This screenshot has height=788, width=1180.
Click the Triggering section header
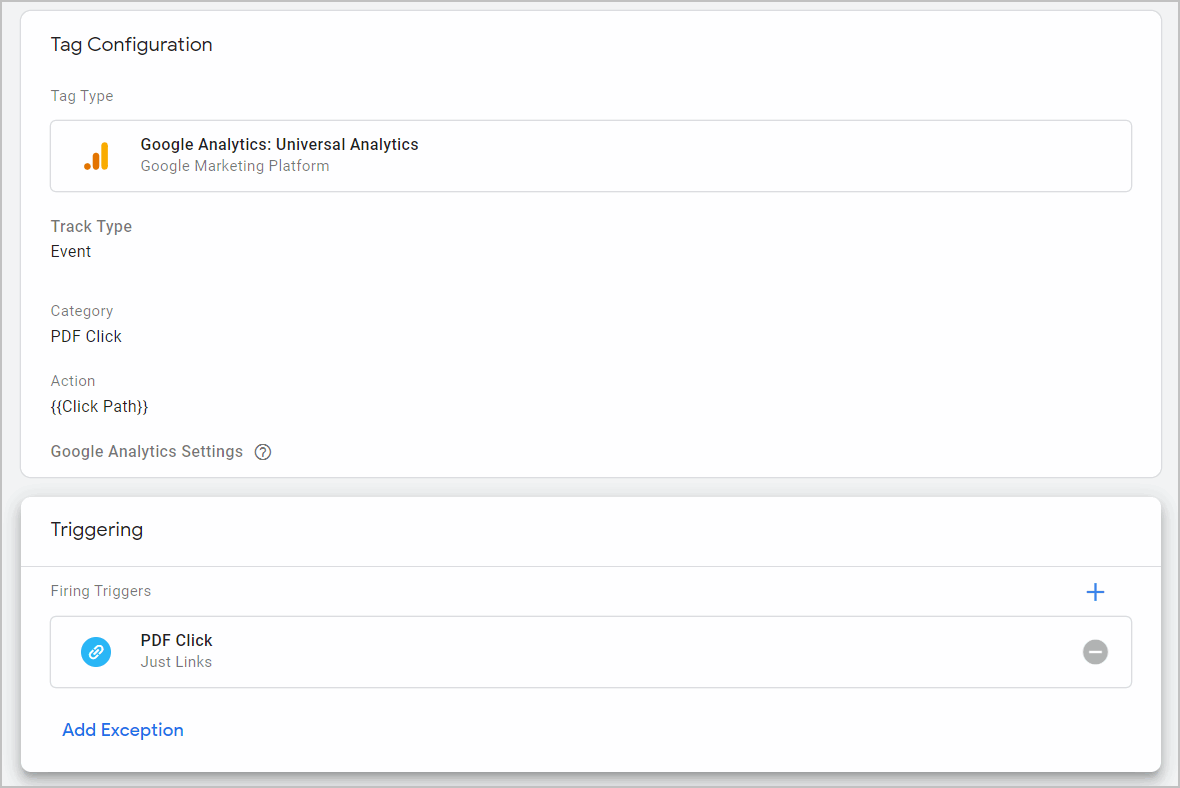pyautogui.click(x=97, y=529)
